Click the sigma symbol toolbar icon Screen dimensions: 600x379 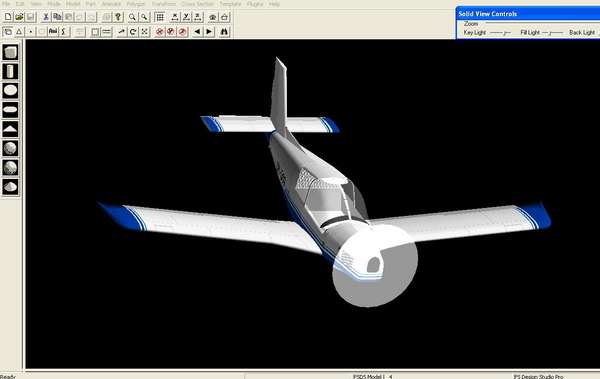pos(64,32)
